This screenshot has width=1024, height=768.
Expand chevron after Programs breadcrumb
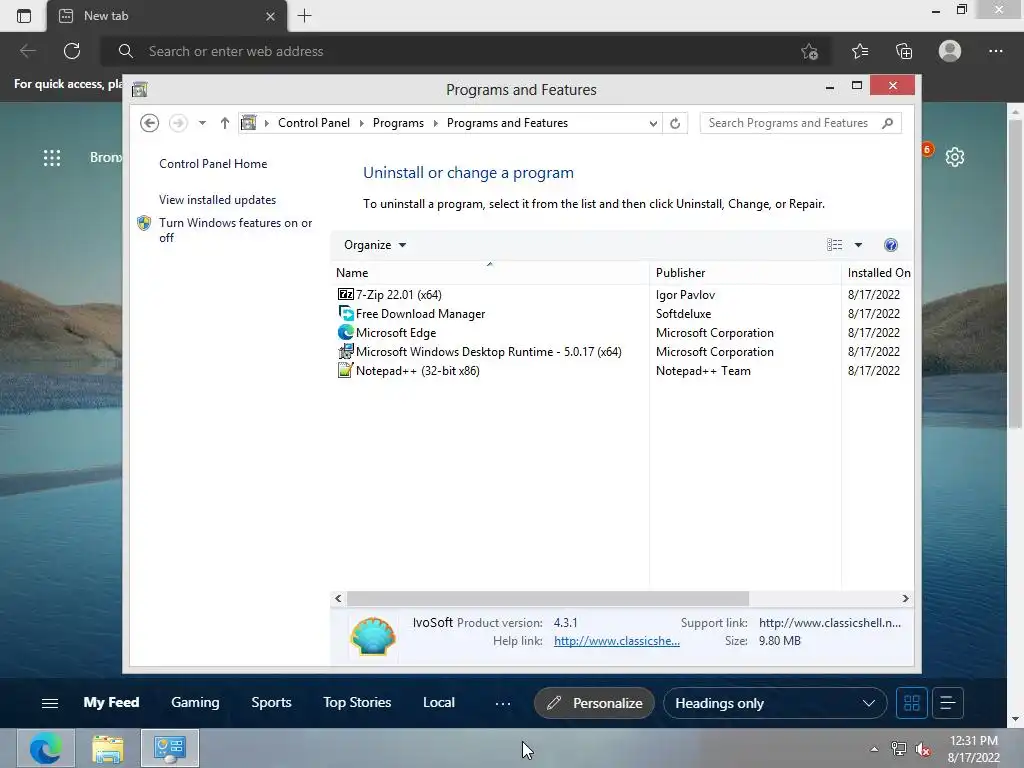click(436, 123)
